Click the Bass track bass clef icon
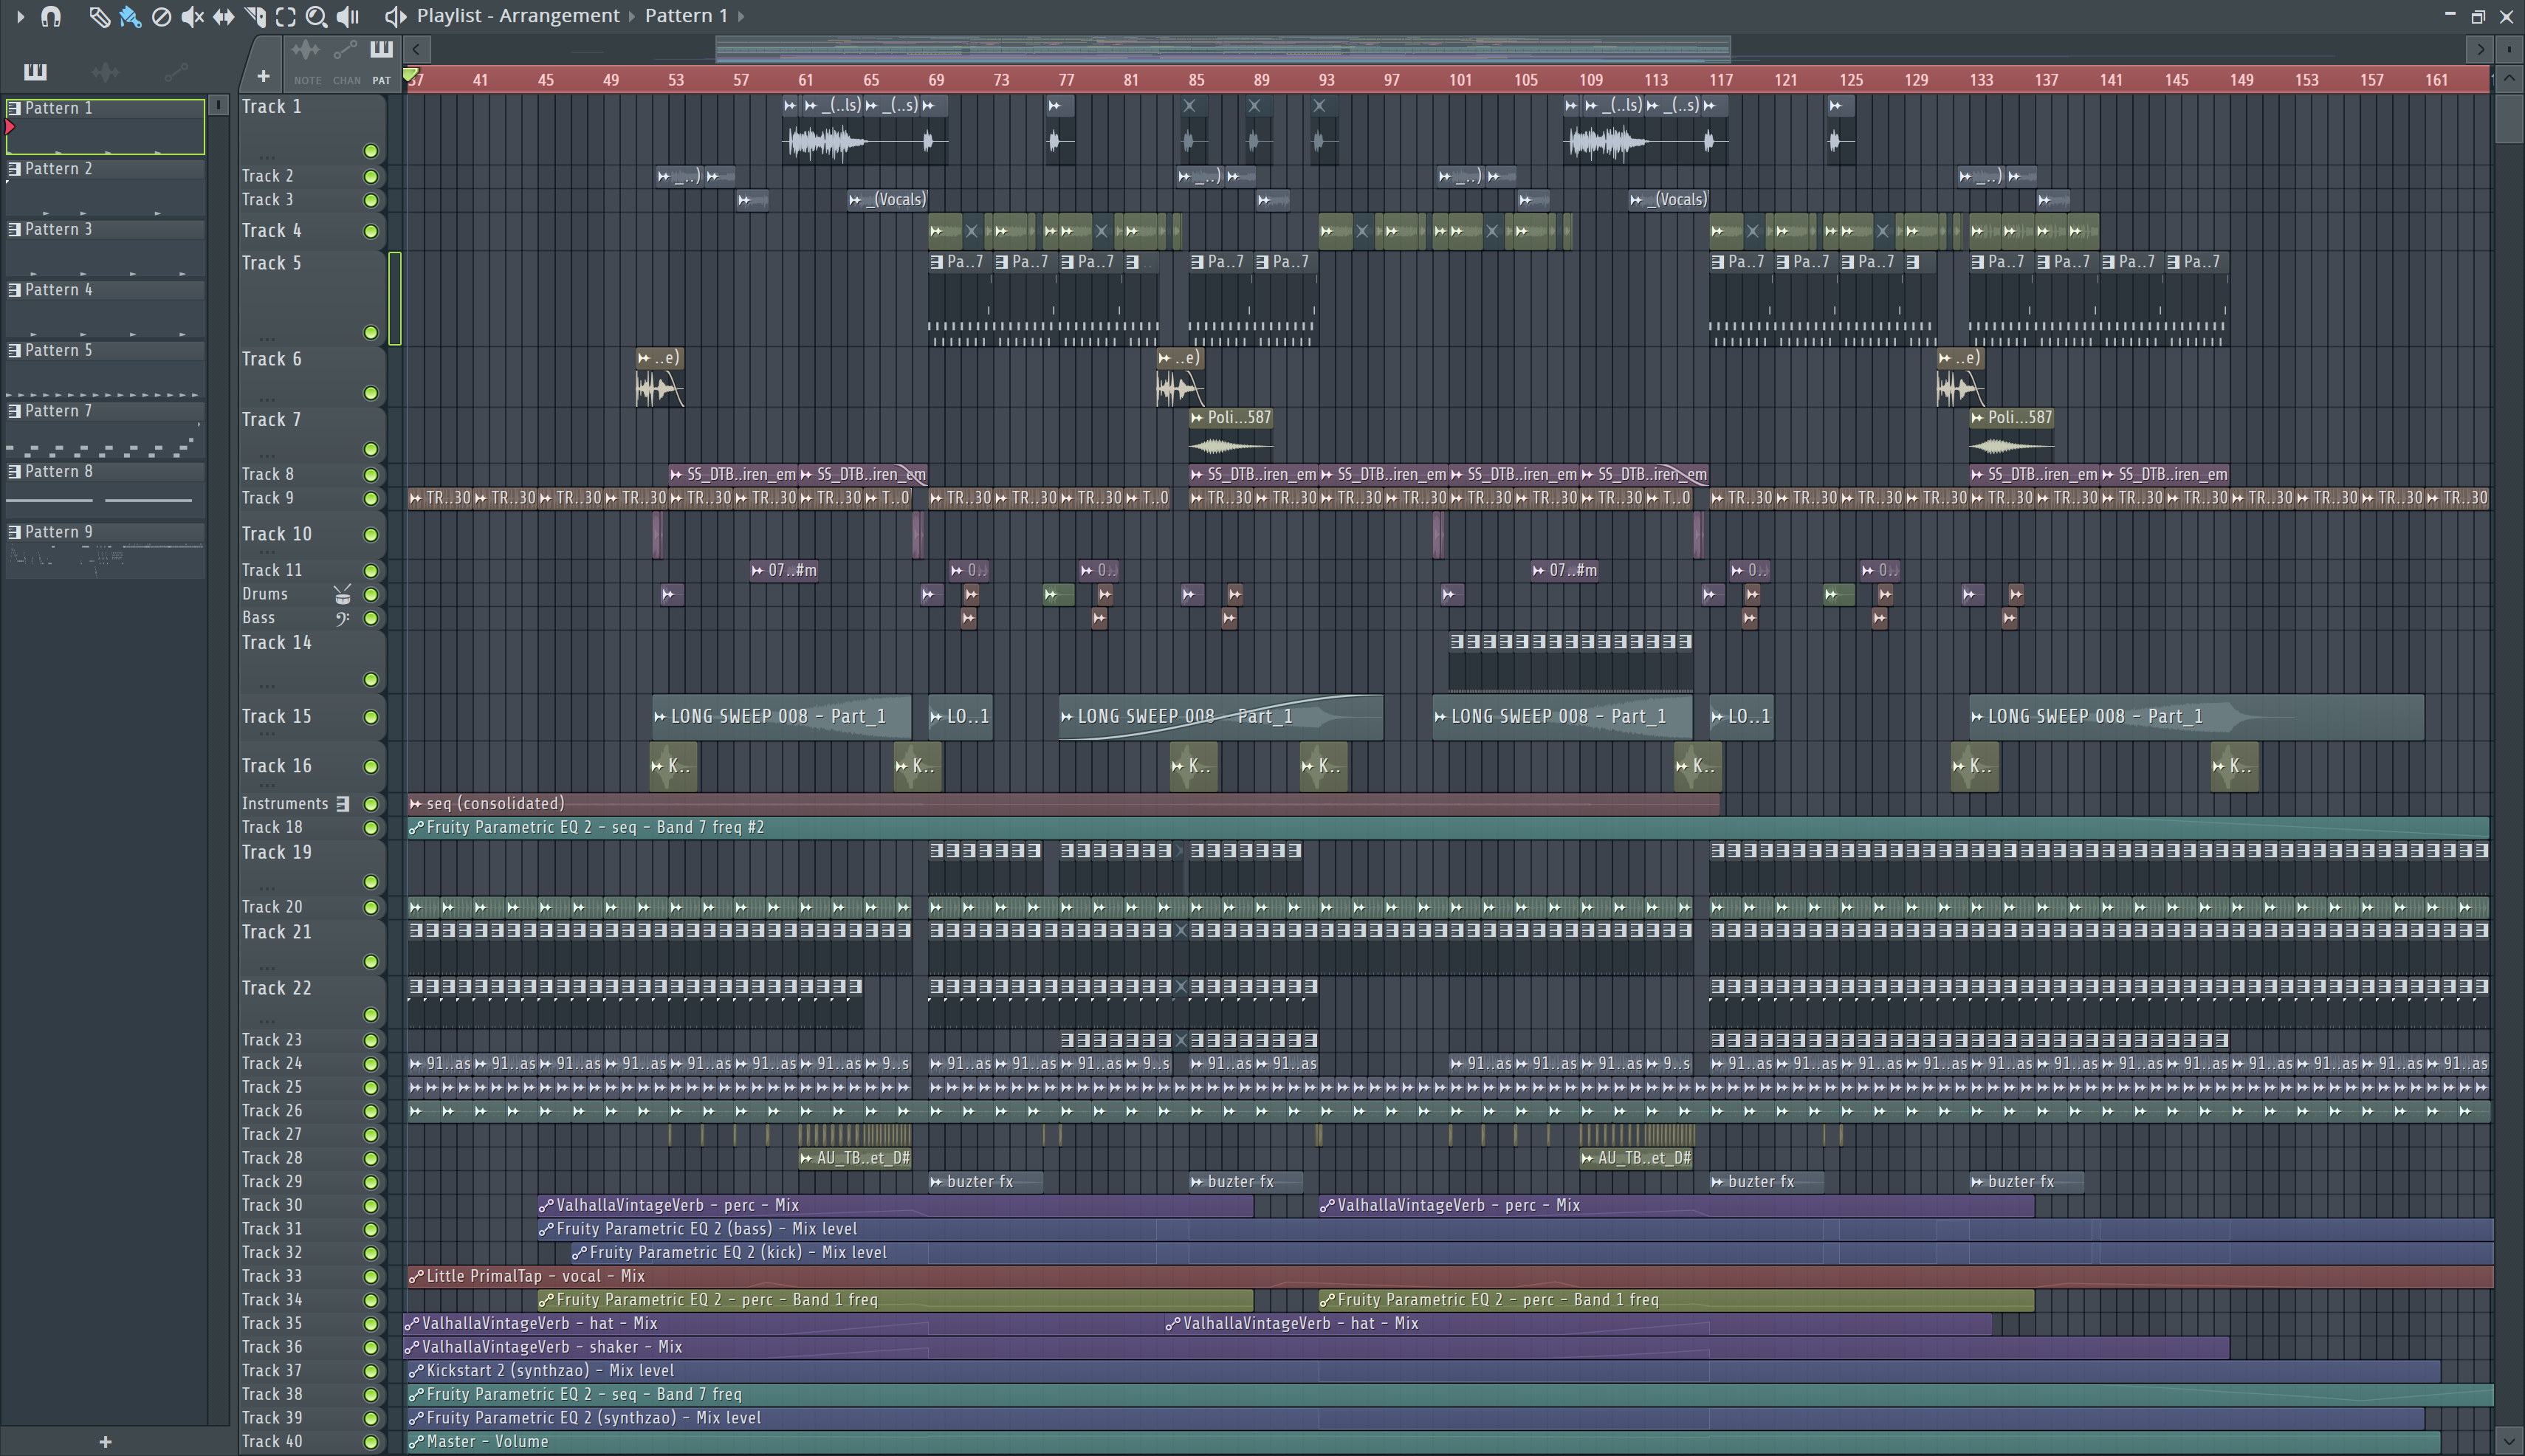 click(x=342, y=618)
